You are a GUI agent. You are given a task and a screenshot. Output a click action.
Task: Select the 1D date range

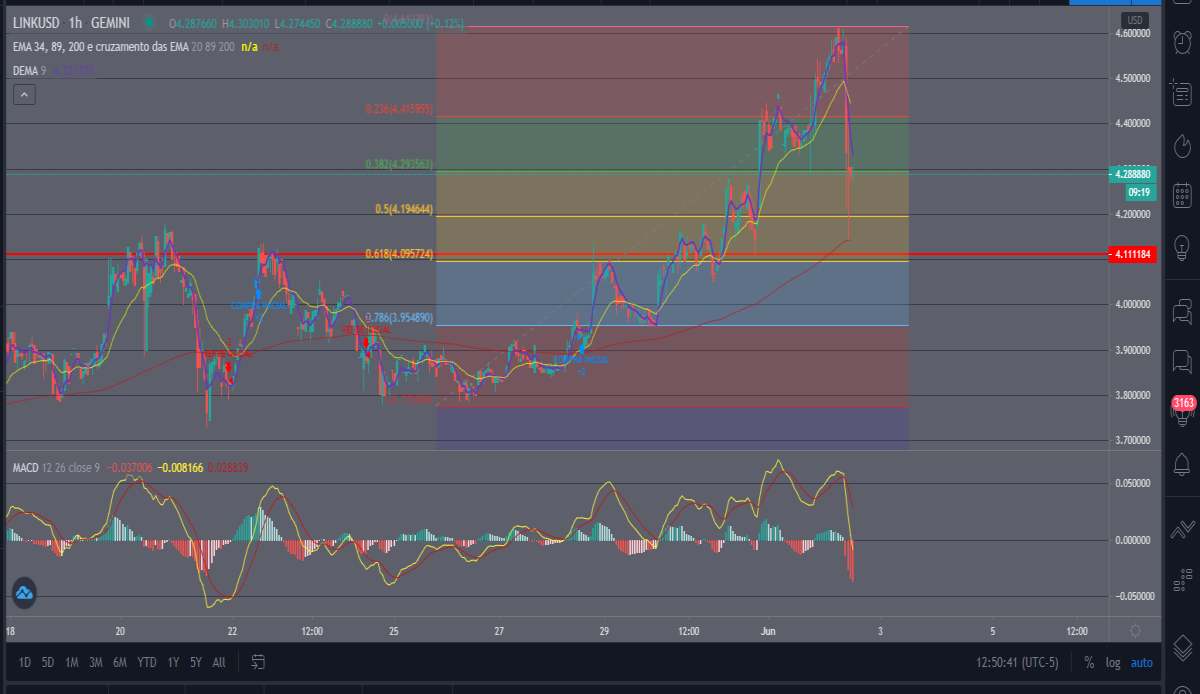click(x=24, y=662)
